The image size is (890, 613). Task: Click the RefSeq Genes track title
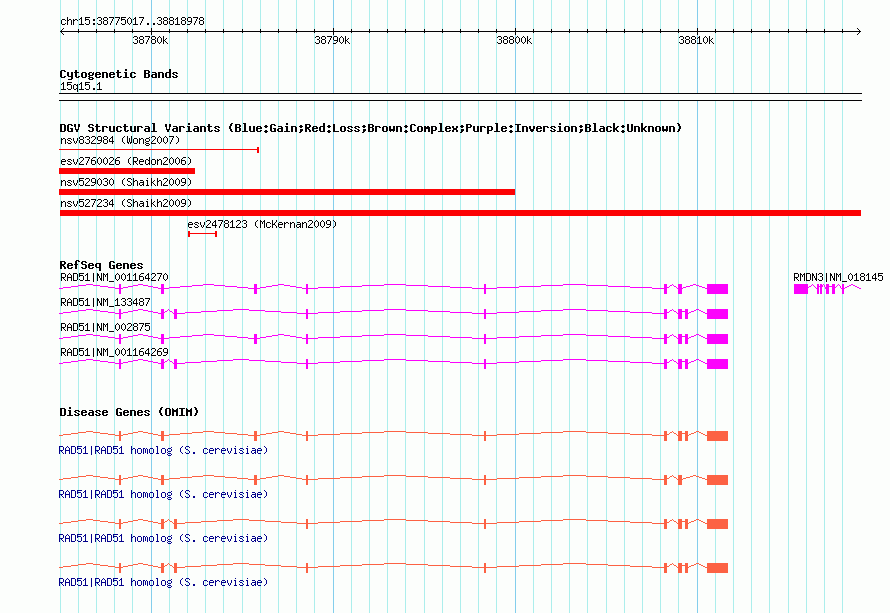tap(101, 265)
